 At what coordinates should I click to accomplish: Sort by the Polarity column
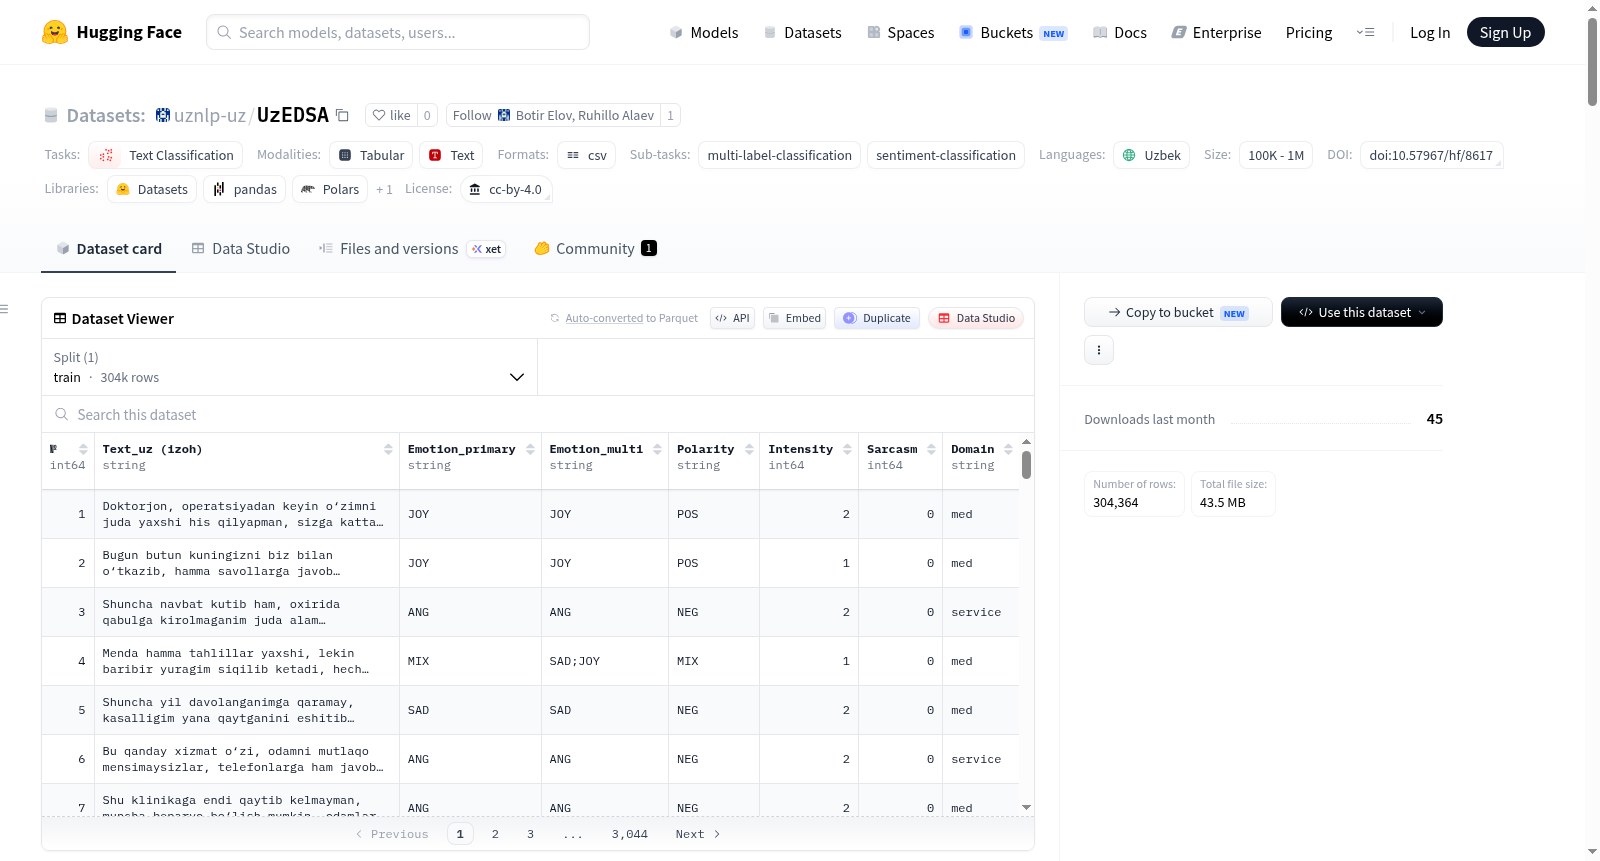(x=749, y=450)
